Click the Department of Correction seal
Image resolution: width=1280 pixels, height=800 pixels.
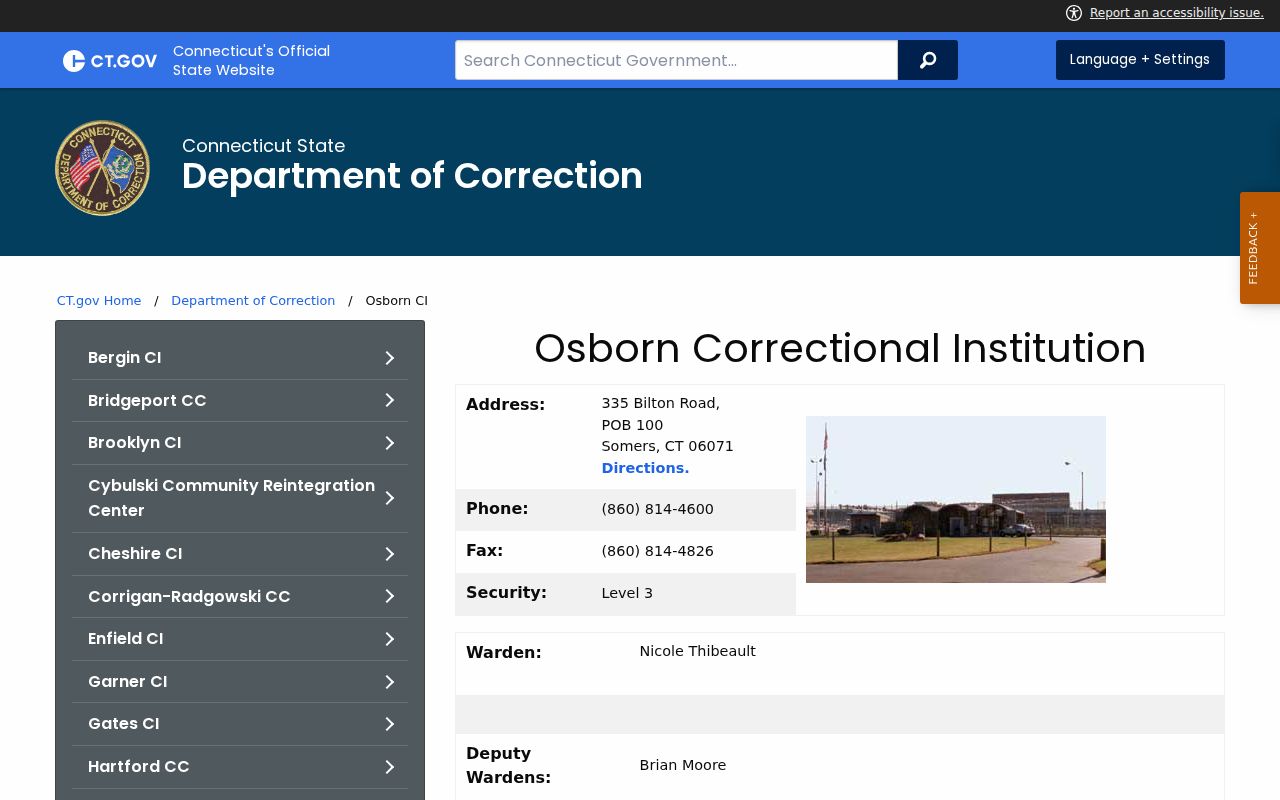click(103, 168)
